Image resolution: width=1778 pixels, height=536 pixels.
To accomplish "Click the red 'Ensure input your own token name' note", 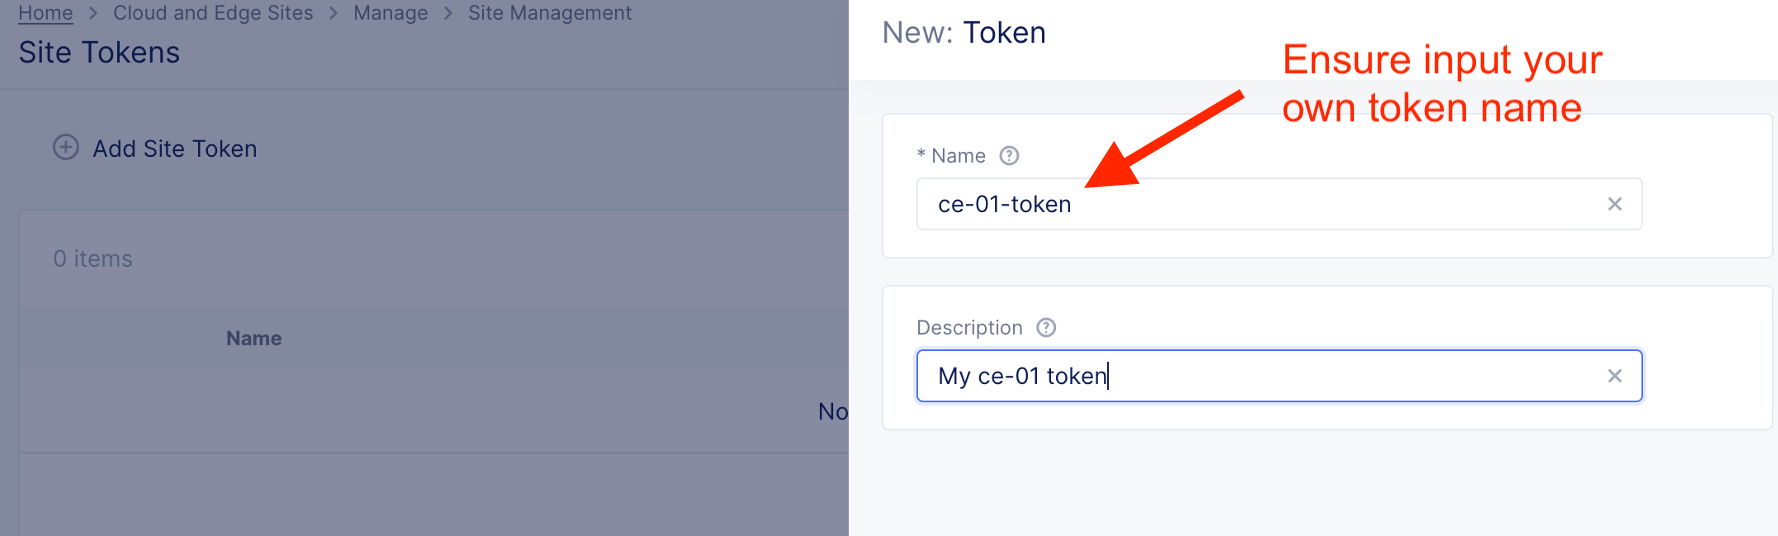I will pyautogui.click(x=1440, y=84).
